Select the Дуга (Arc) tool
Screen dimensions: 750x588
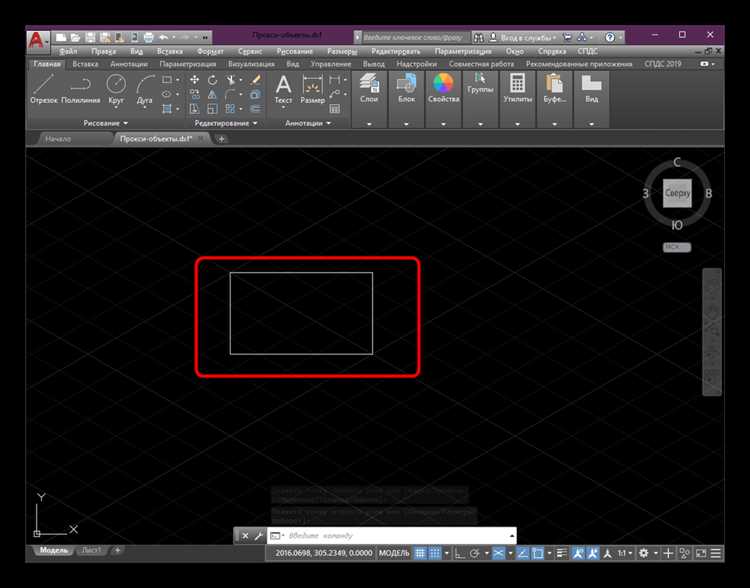pyautogui.click(x=146, y=88)
